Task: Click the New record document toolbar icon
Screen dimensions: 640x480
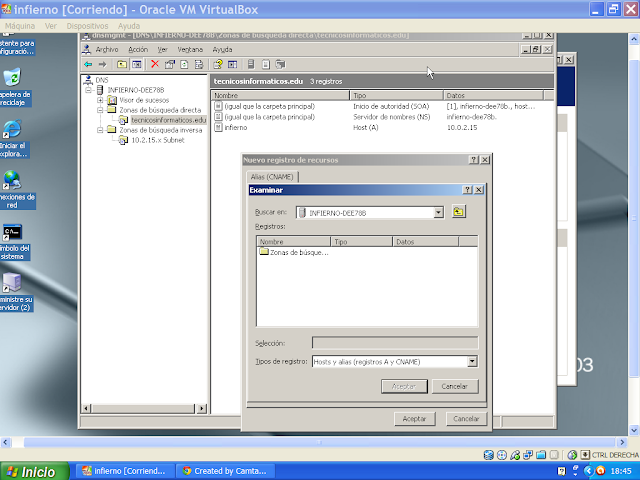Action: coord(266,64)
